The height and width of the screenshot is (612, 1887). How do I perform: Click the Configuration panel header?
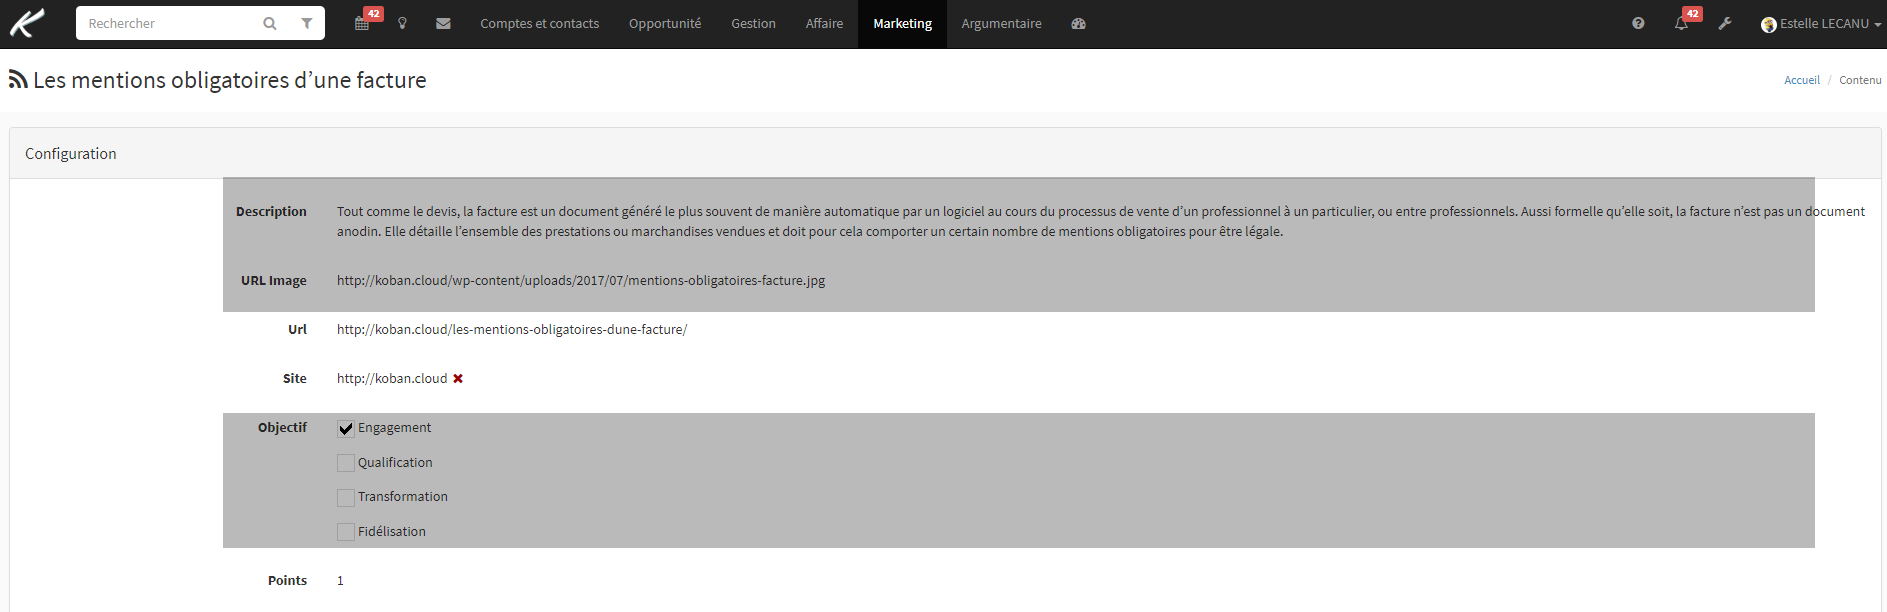945,153
